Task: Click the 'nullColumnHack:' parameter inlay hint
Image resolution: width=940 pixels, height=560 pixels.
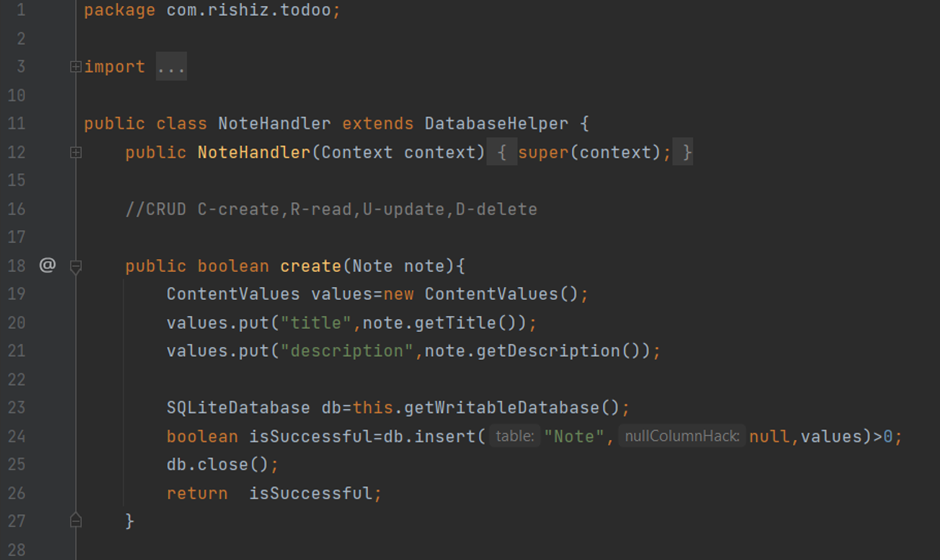Action: tap(682, 436)
